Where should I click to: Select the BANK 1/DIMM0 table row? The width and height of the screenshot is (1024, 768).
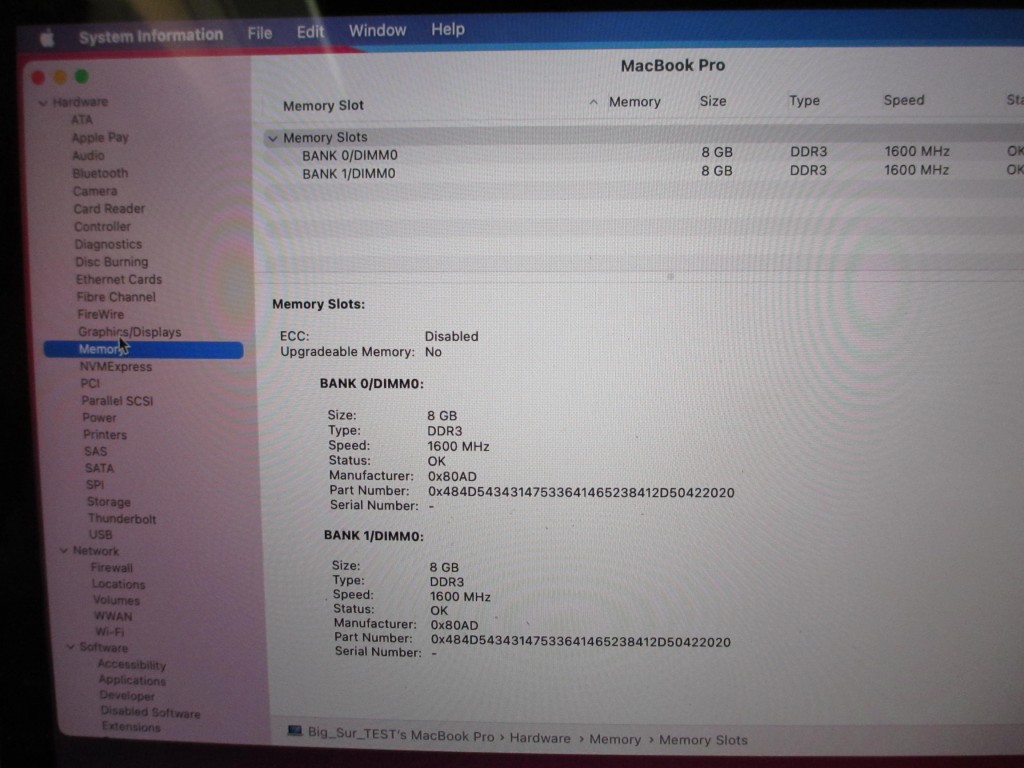click(x=348, y=173)
